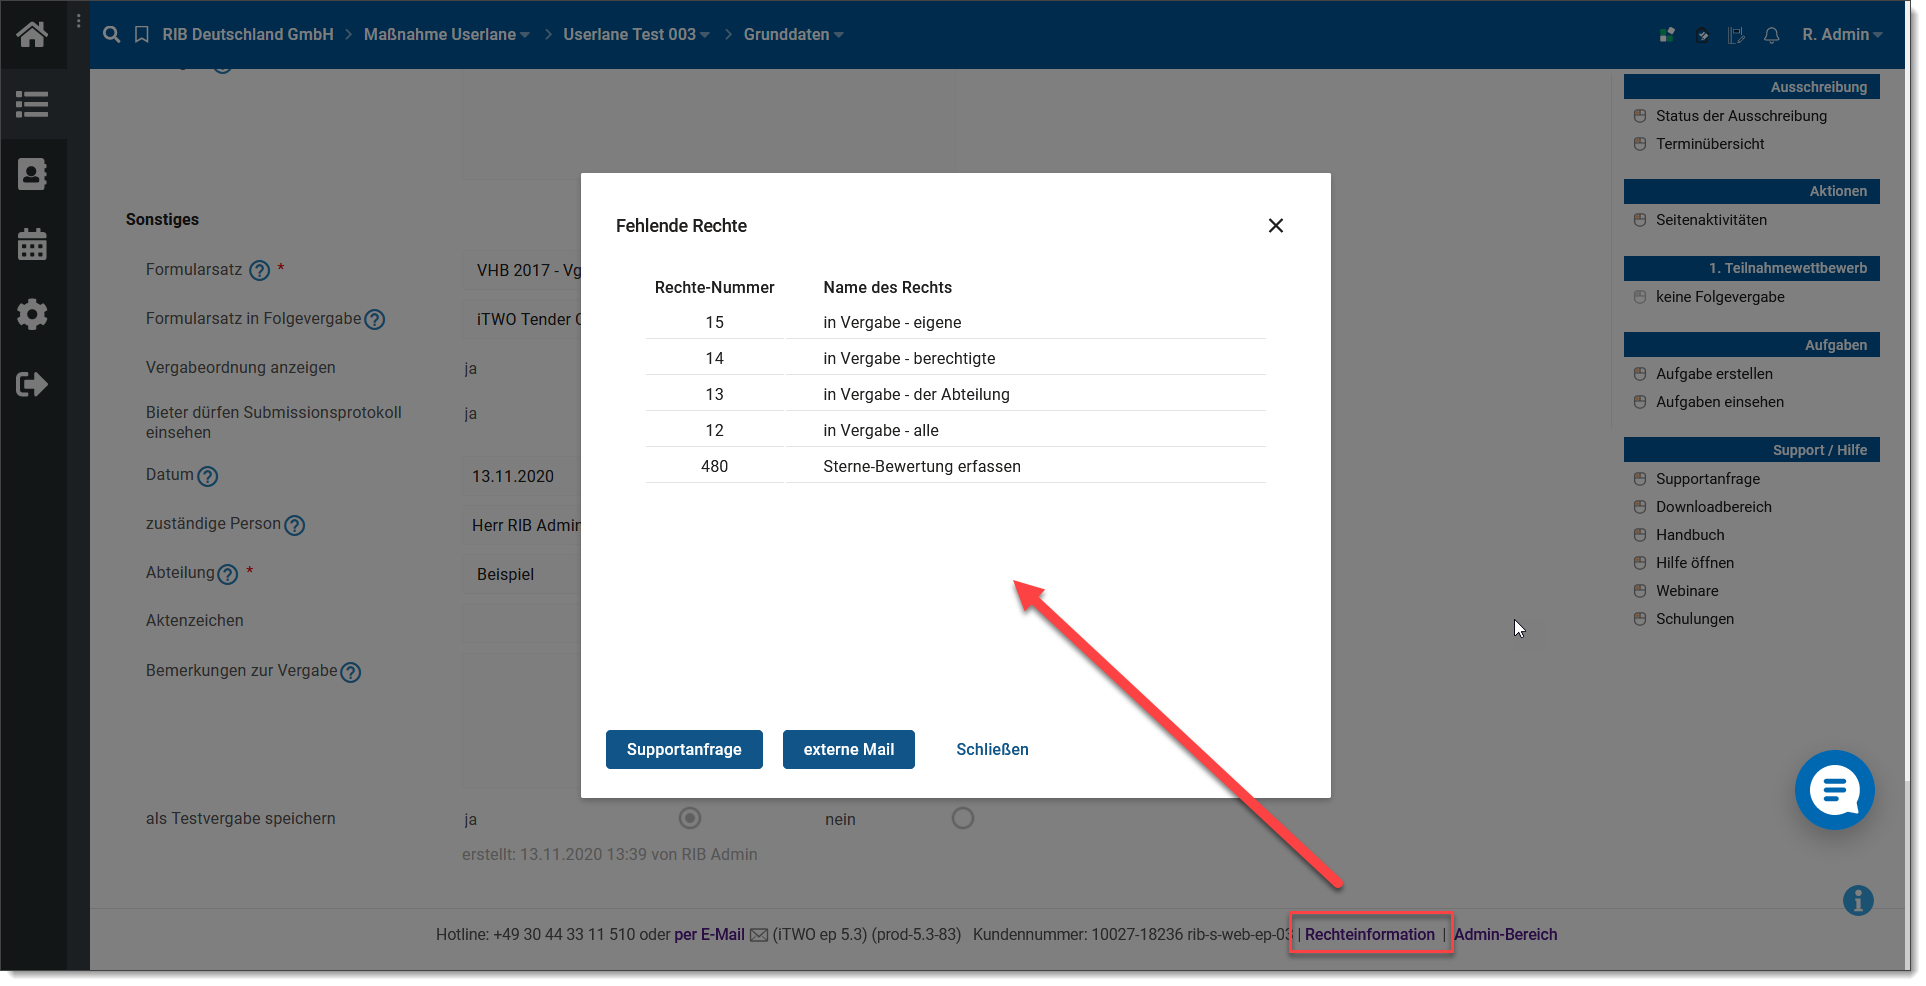Select the 'in Vergabe - der Abteilung' row

[x=956, y=394]
